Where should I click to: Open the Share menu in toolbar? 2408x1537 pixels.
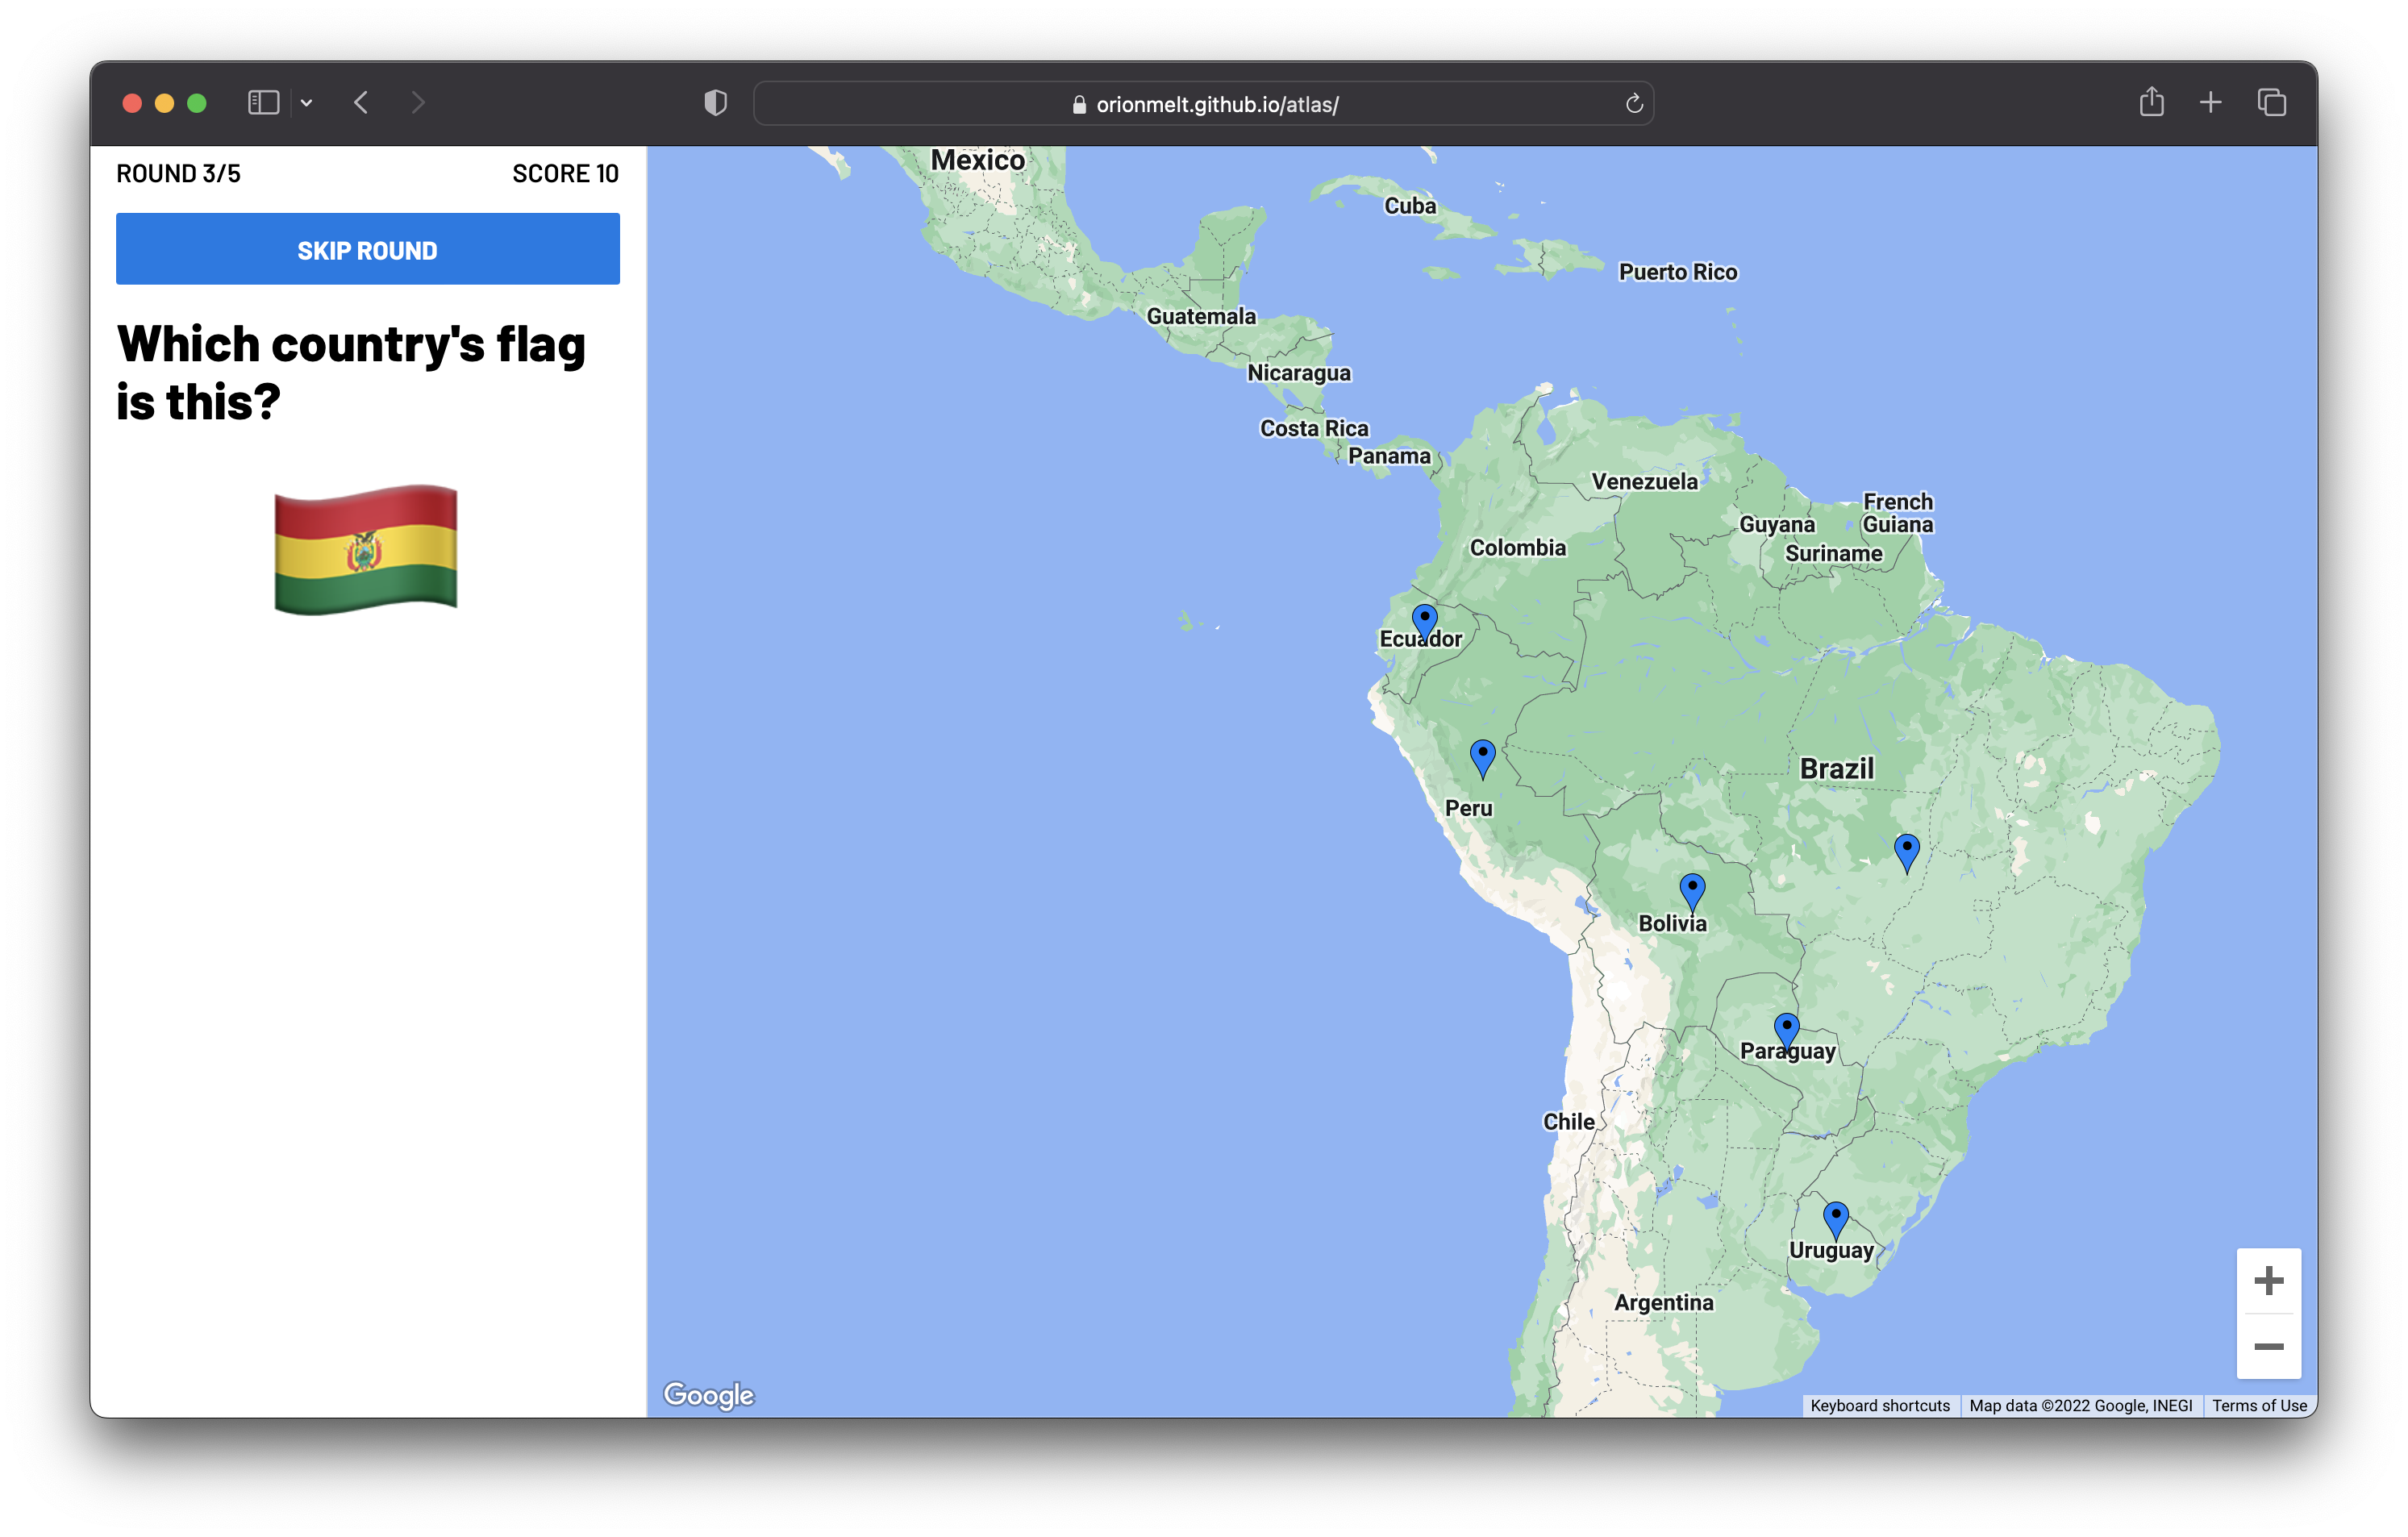pos(2151,102)
